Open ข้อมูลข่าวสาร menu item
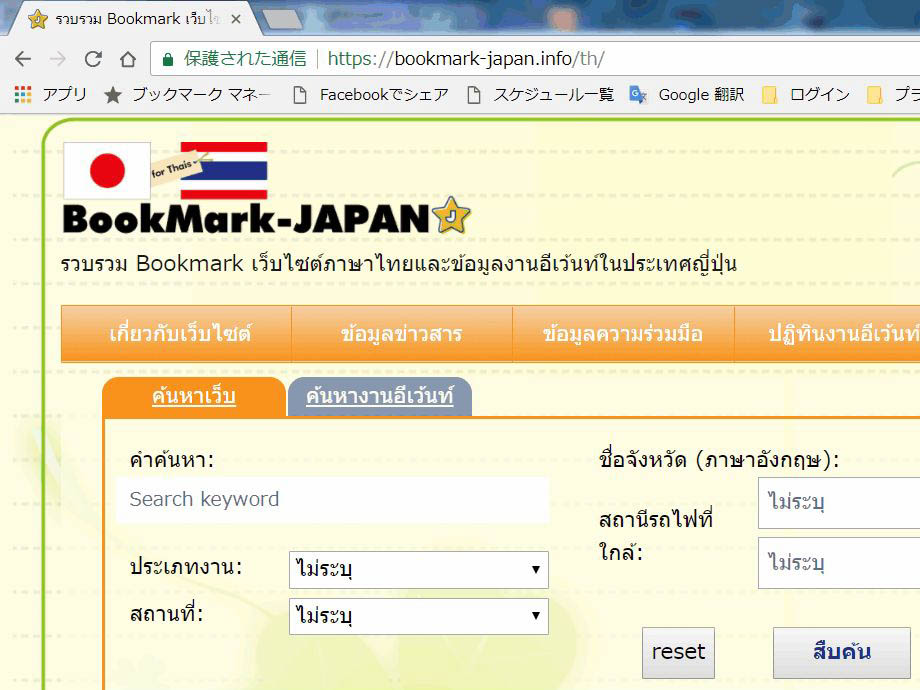 (x=401, y=334)
